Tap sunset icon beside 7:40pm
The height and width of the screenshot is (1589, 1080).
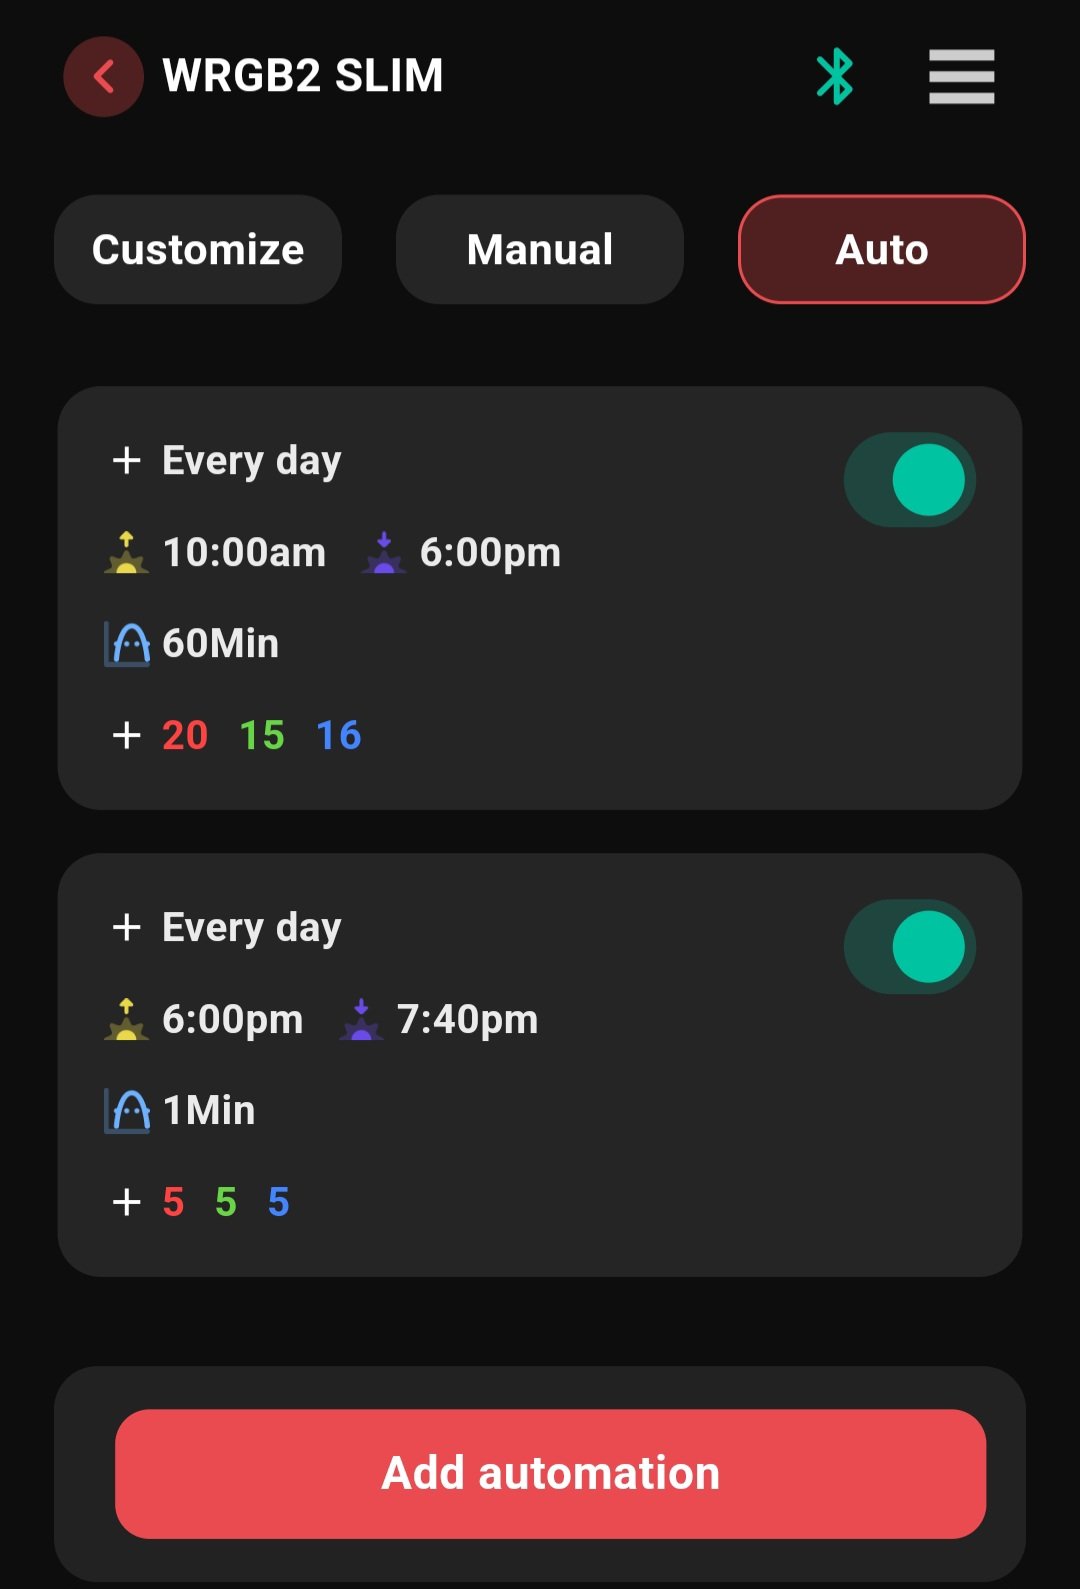pyautogui.click(x=361, y=1020)
